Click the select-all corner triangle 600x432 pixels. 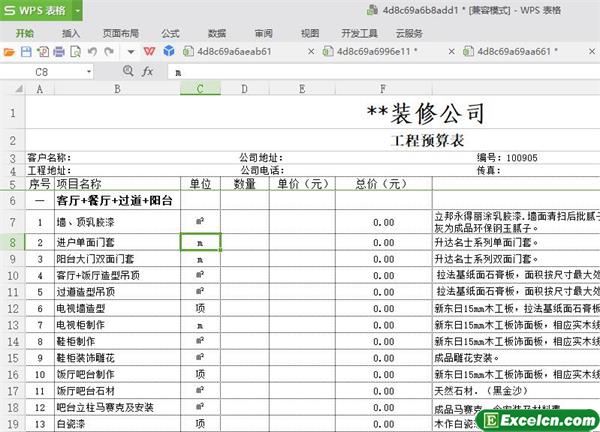tap(18, 89)
